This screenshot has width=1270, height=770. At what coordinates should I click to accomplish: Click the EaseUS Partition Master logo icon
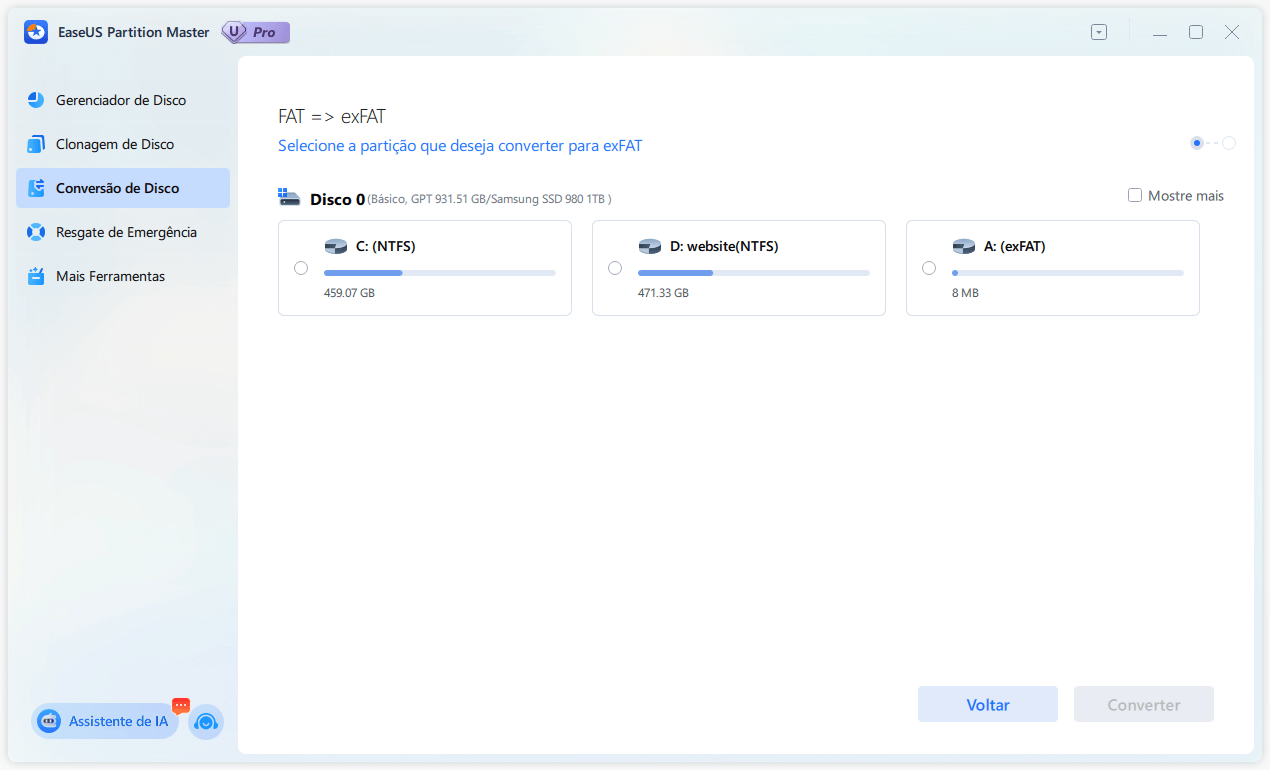(x=36, y=32)
